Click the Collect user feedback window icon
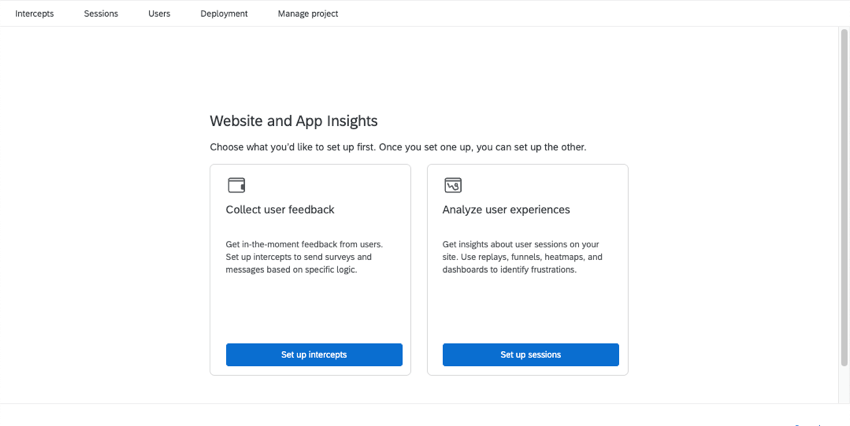The height and width of the screenshot is (426, 850). (236, 185)
